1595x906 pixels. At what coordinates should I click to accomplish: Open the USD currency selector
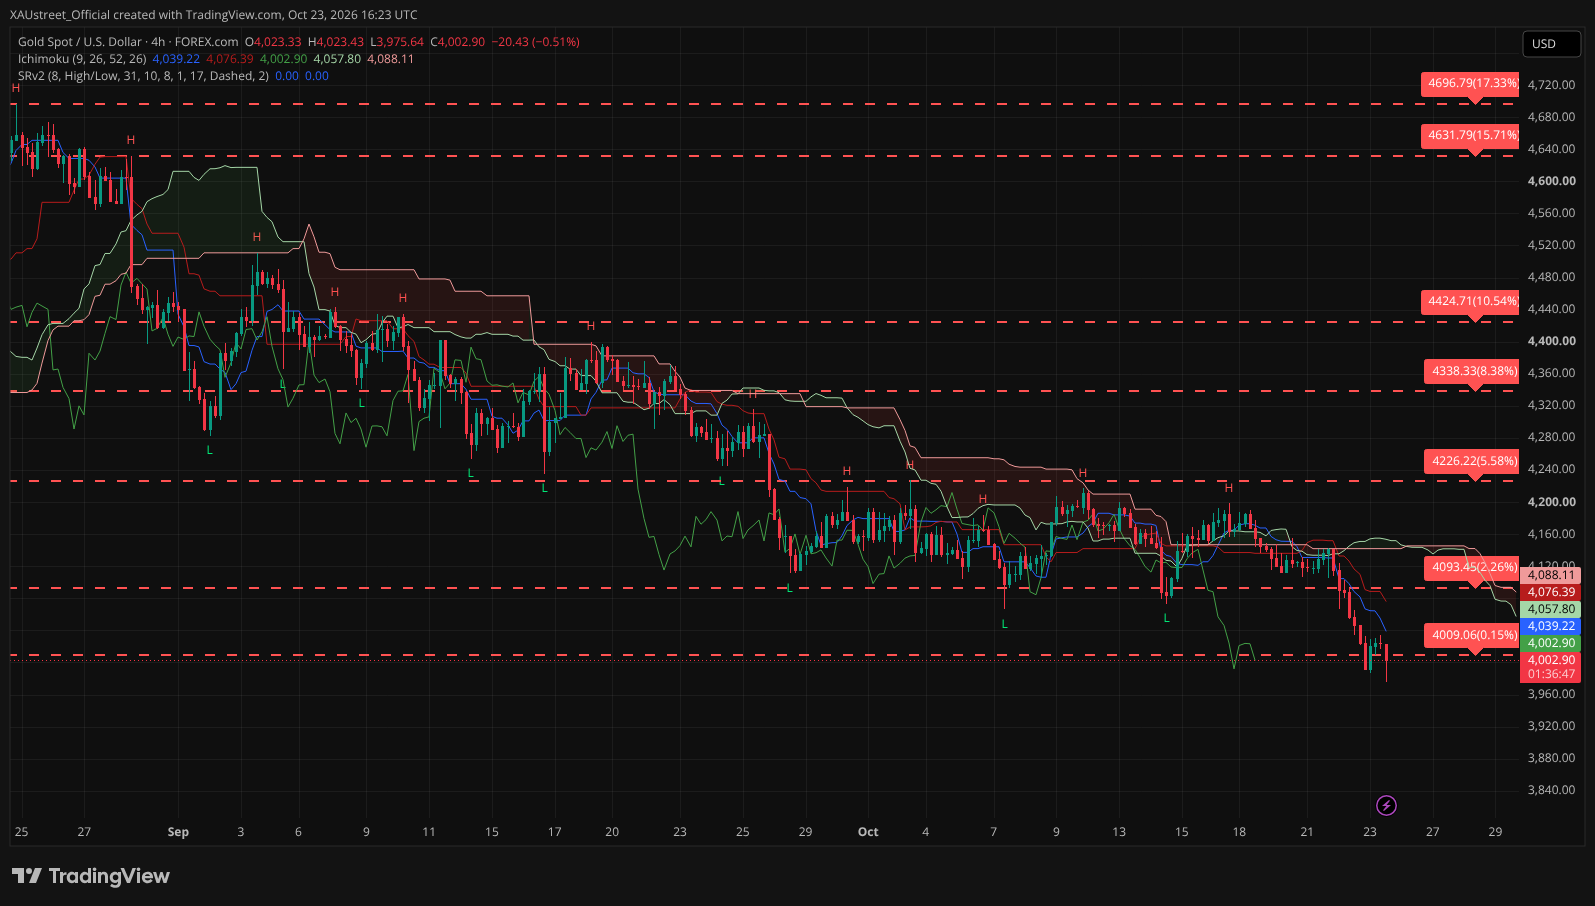[x=1551, y=43]
